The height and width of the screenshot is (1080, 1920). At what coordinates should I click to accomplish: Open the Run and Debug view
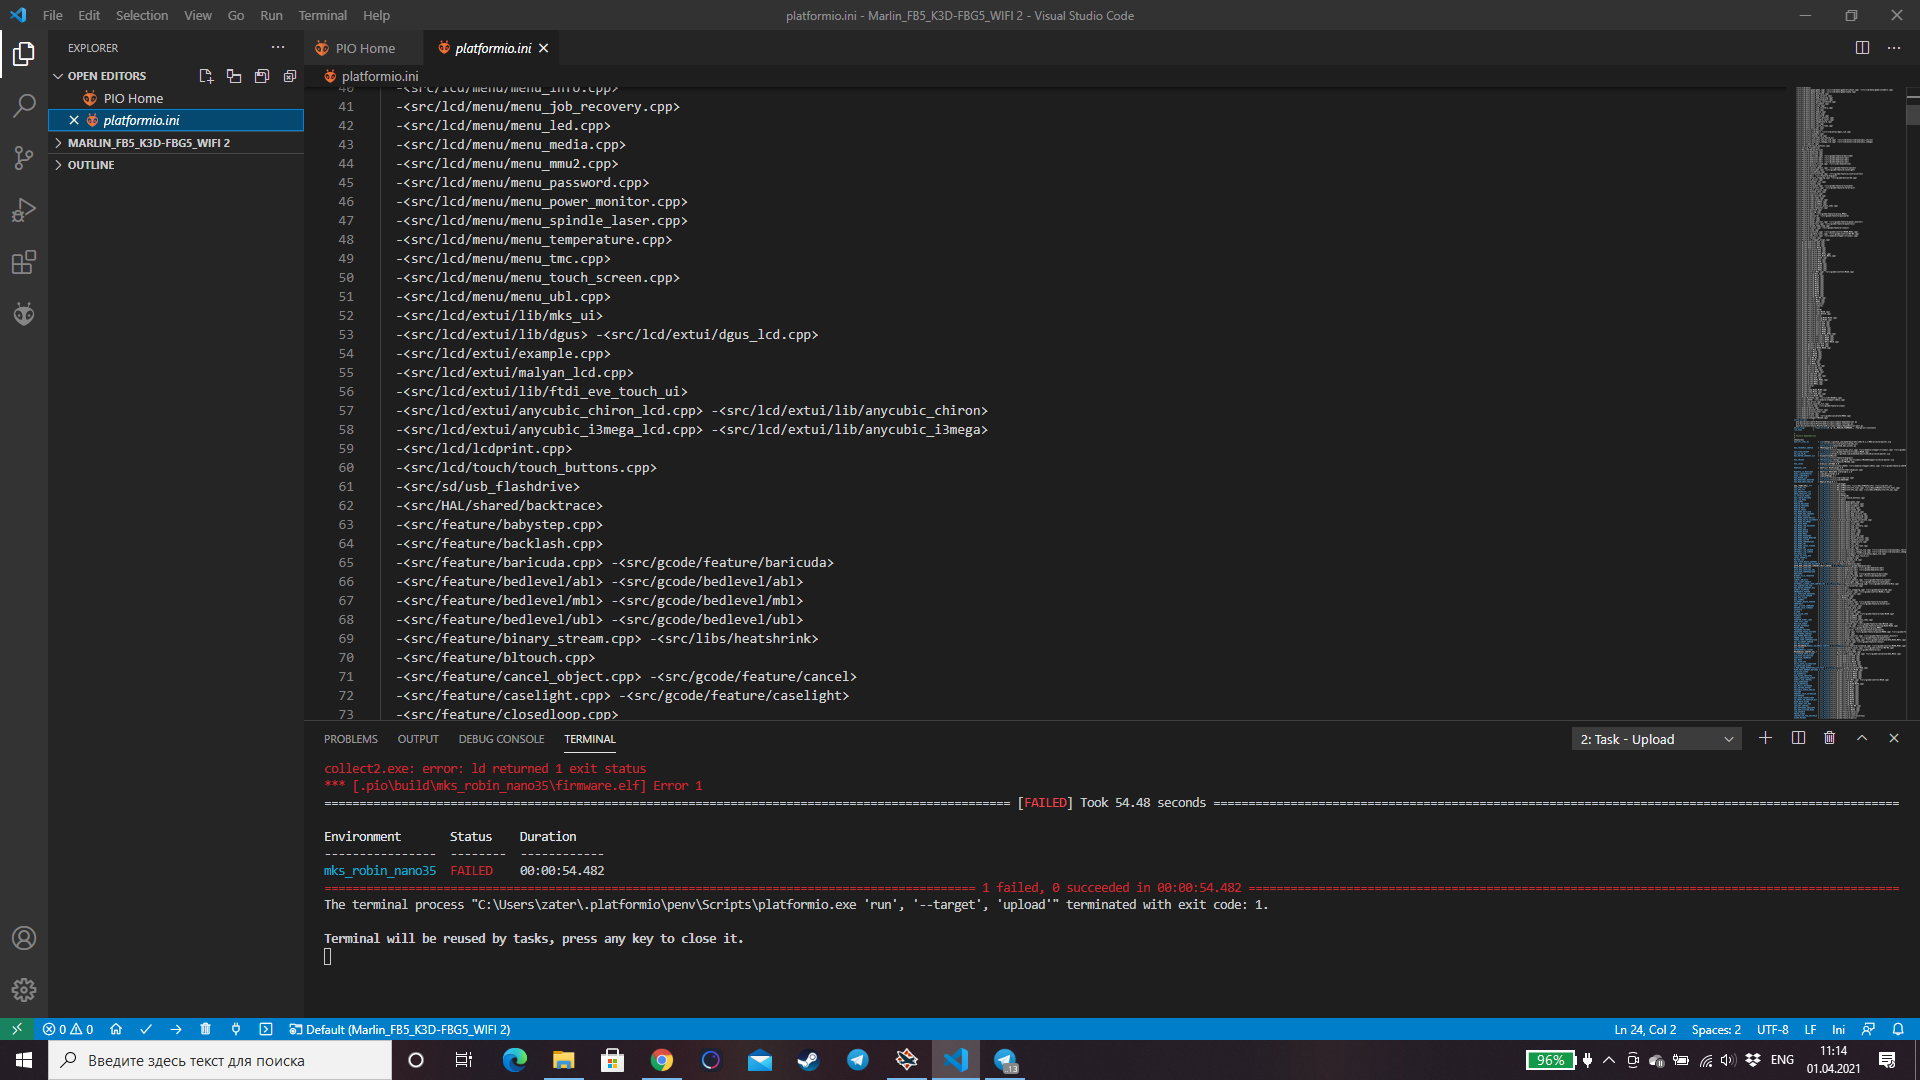tap(24, 210)
